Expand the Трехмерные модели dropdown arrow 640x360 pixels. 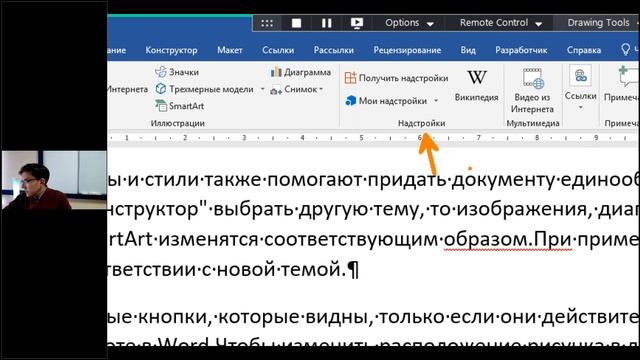click(262, 89)
